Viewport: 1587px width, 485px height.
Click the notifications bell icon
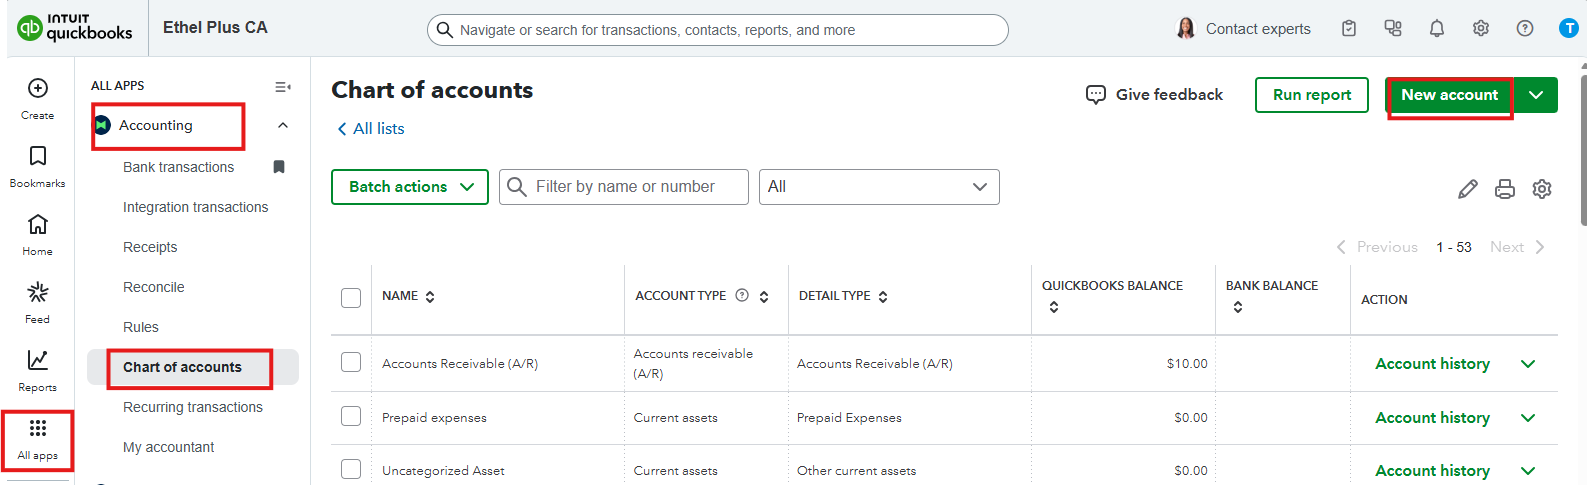(1437, 29)
